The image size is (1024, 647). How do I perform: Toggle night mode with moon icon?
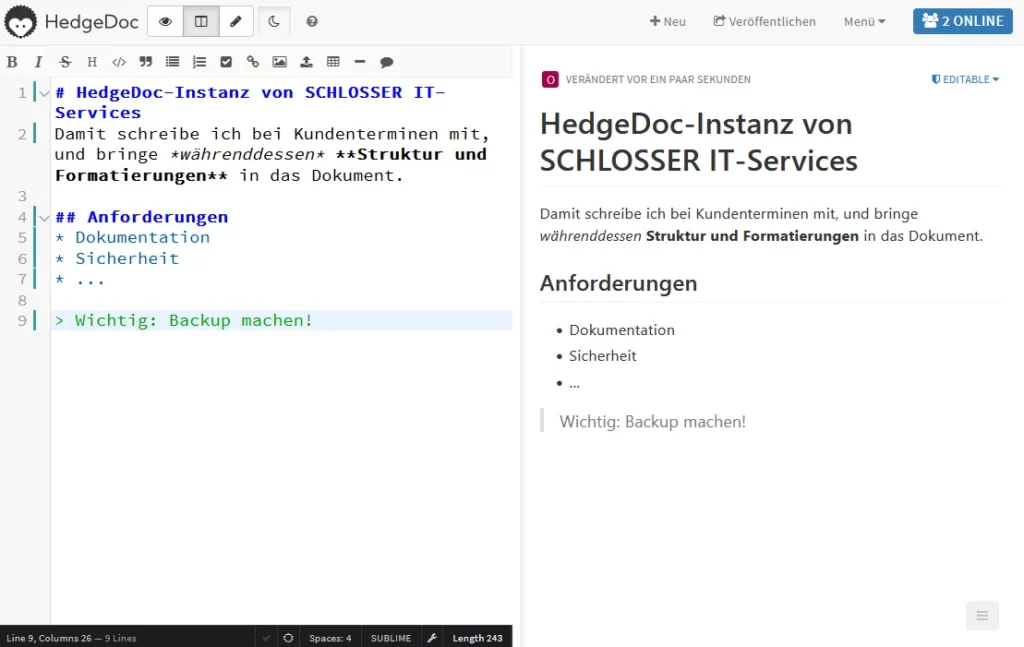[x=274, y=22]
